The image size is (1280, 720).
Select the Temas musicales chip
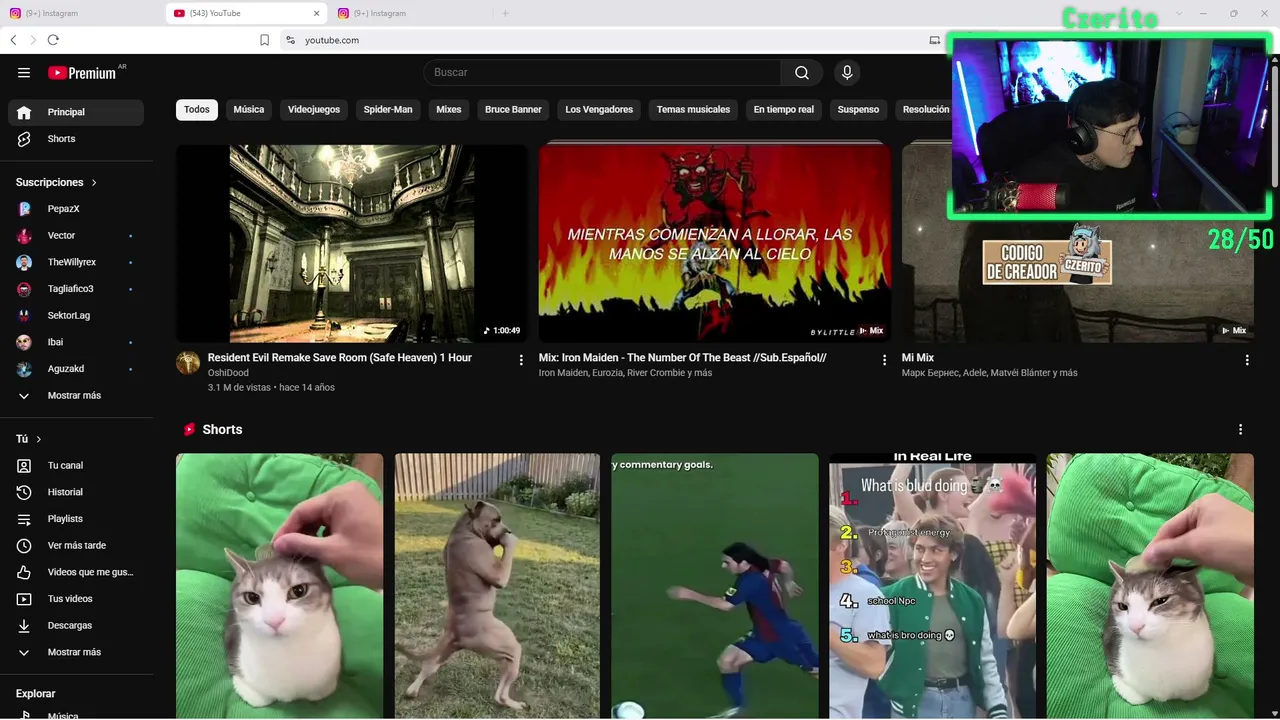pos(693,110)
